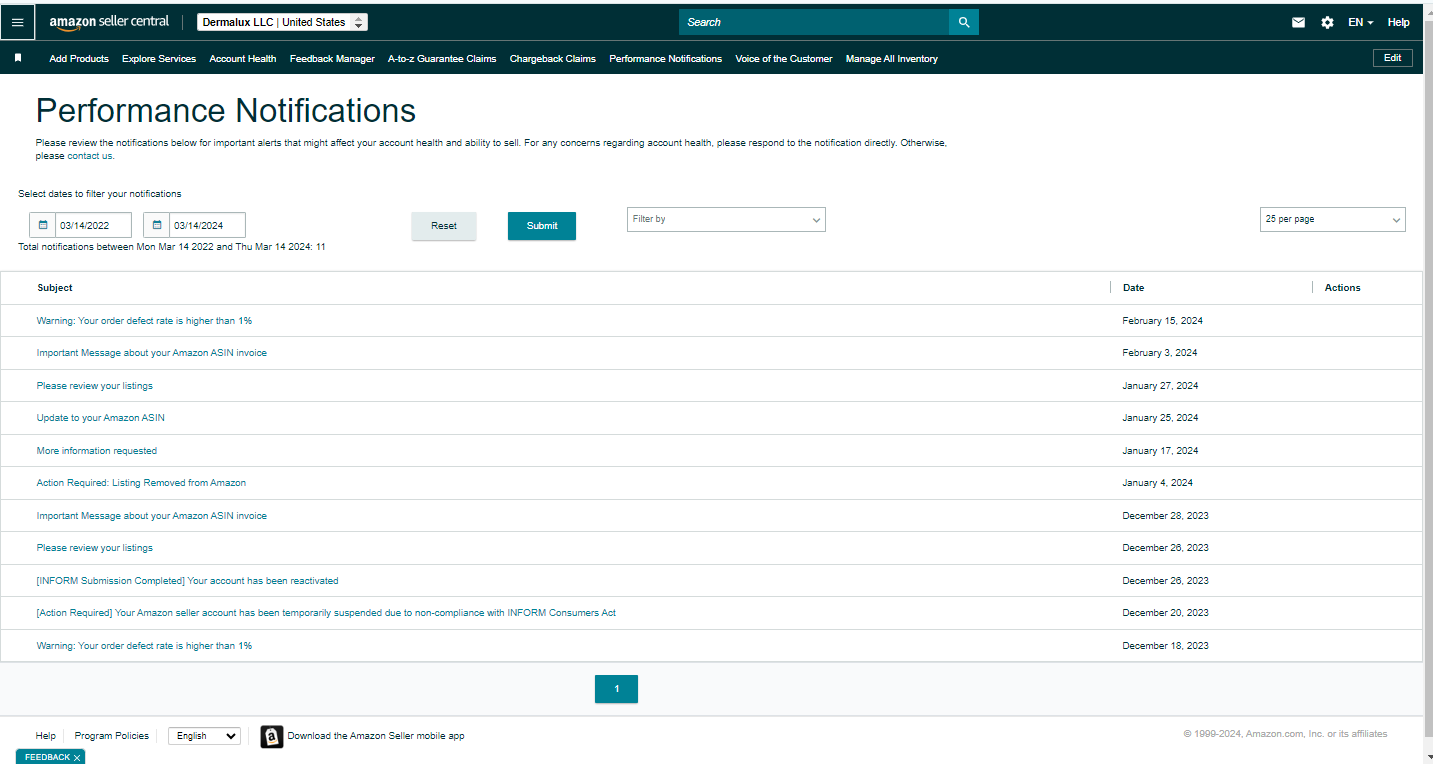Open the end date calendar icon

point(157,225)
